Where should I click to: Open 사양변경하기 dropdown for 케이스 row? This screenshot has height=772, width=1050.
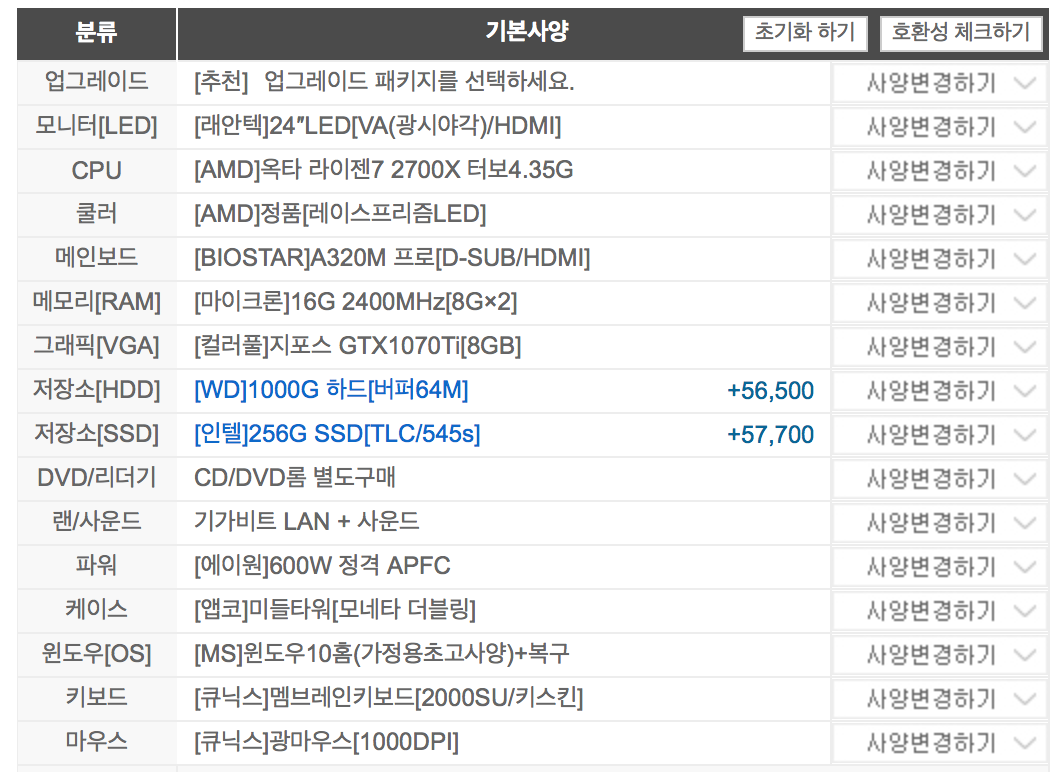point(938,611)
